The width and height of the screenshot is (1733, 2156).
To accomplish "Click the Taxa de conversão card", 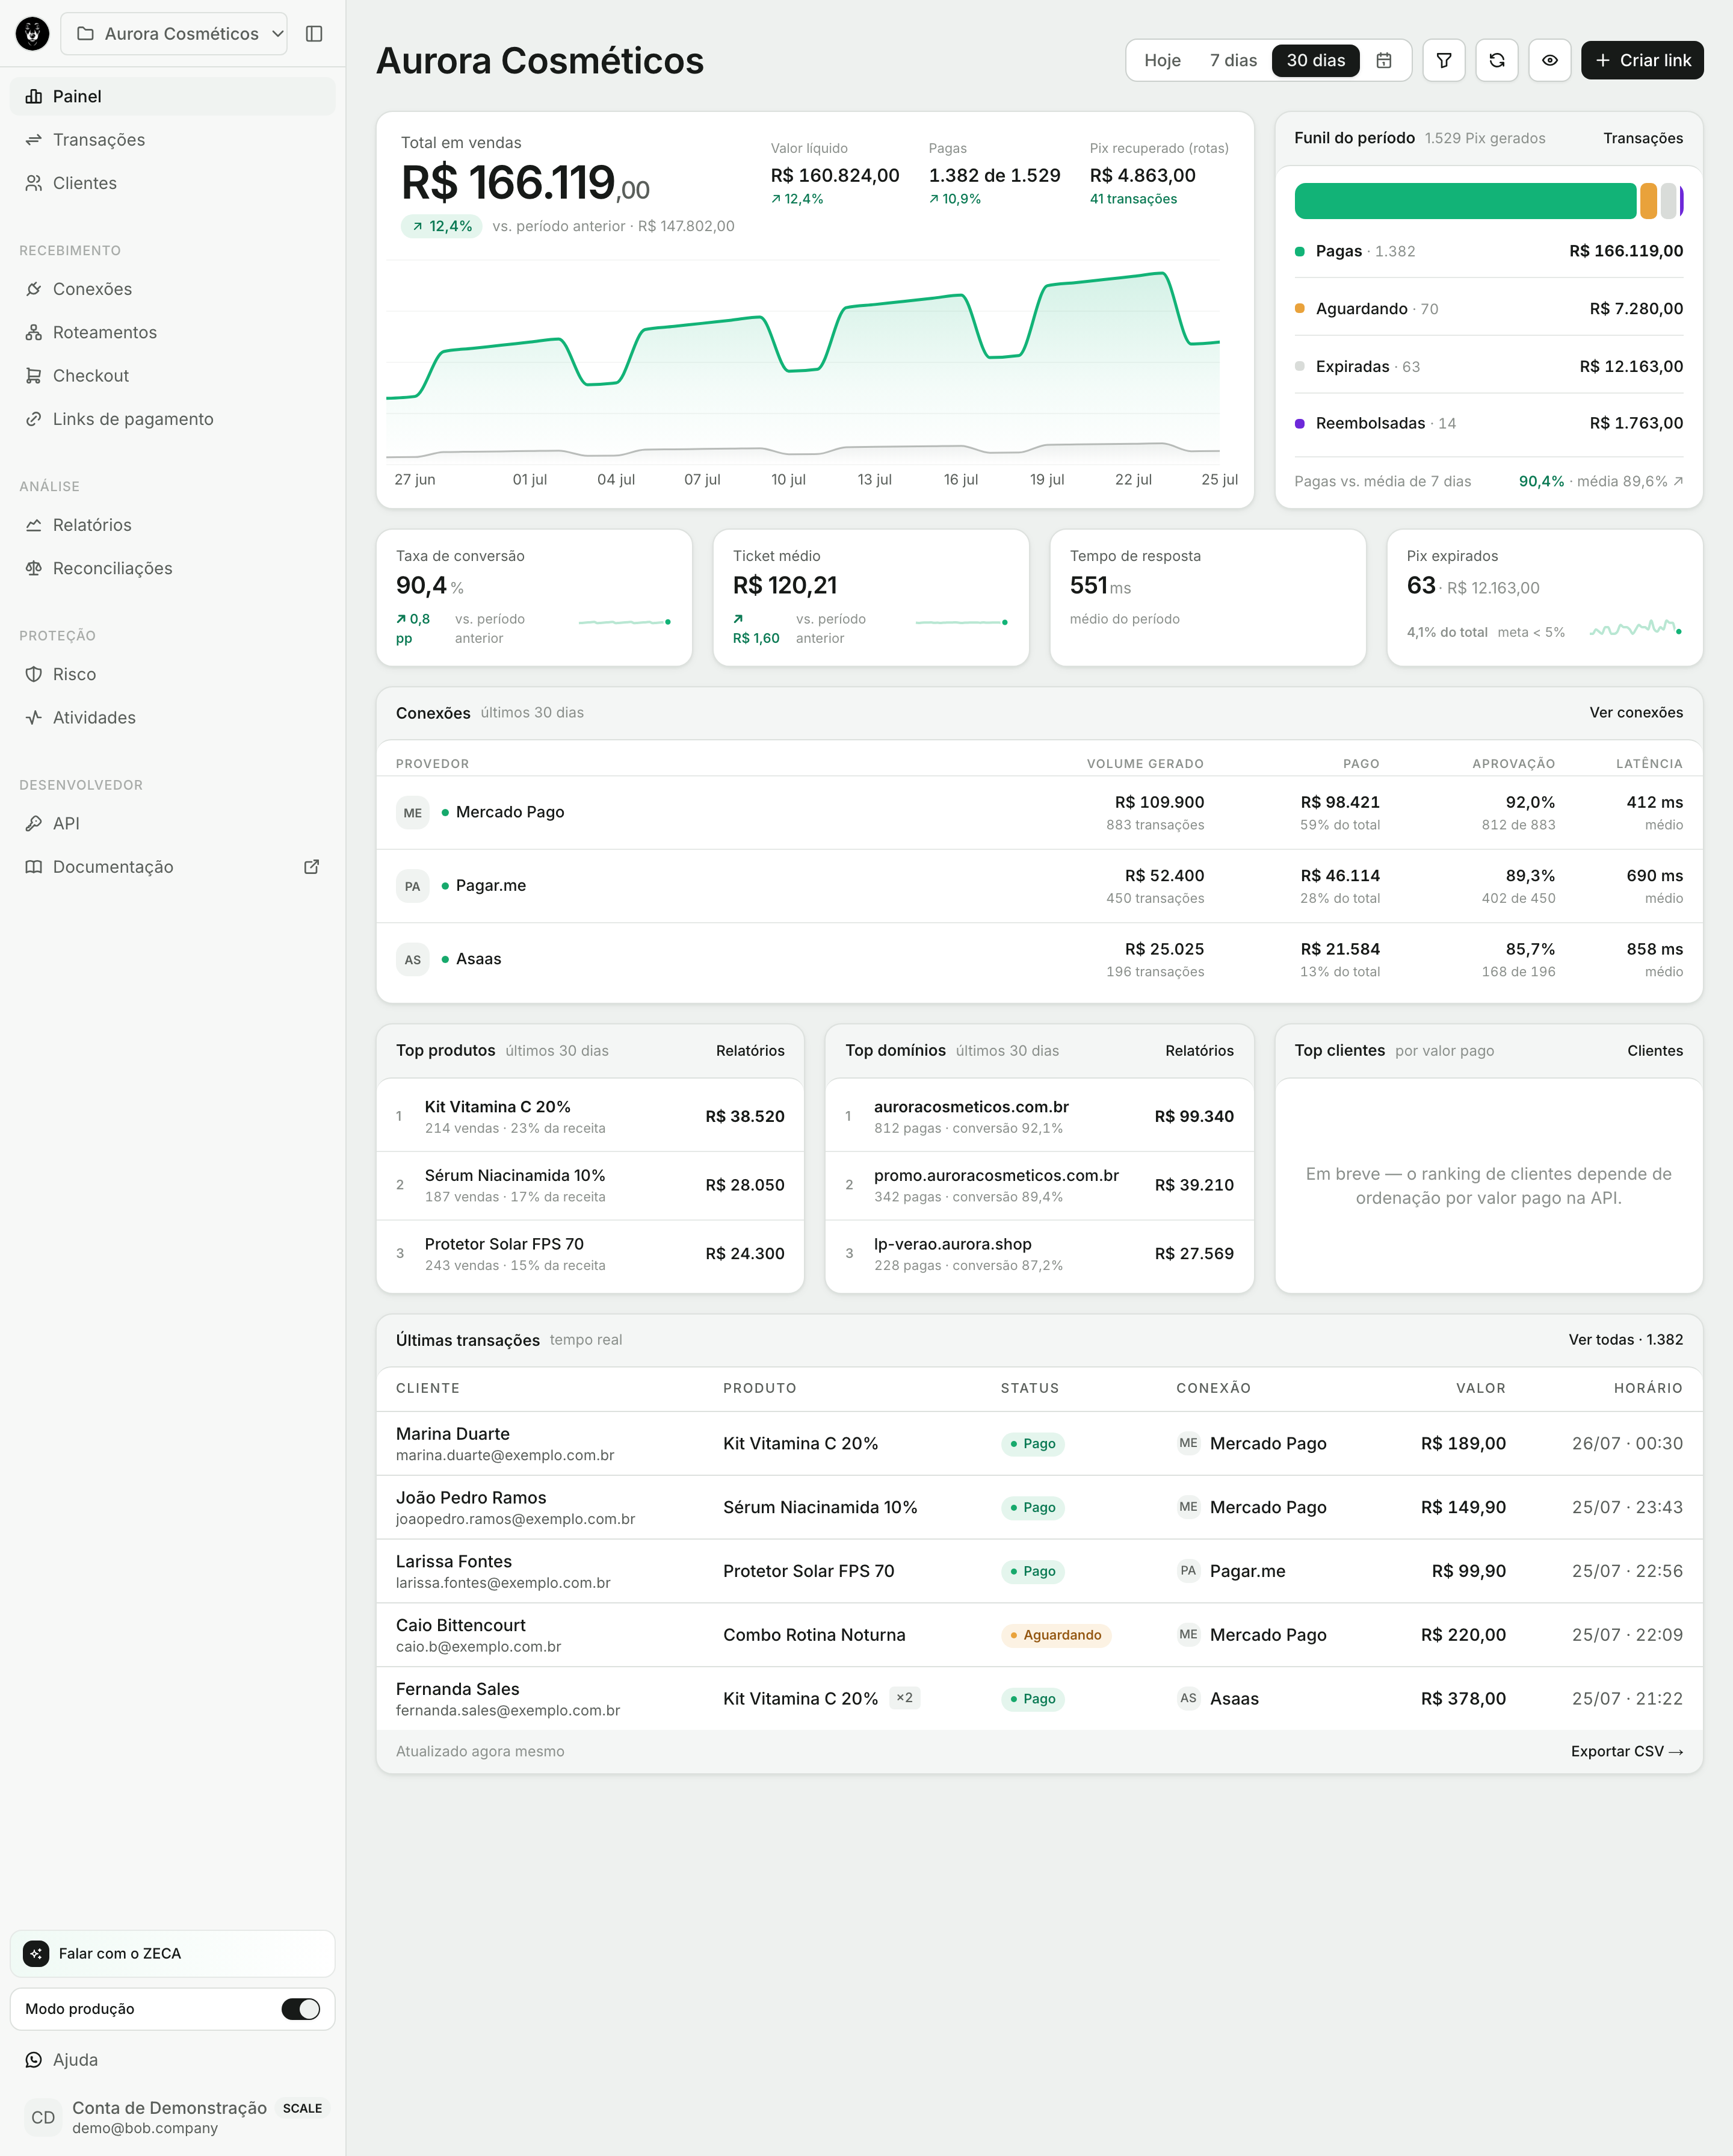I will 534,597.
